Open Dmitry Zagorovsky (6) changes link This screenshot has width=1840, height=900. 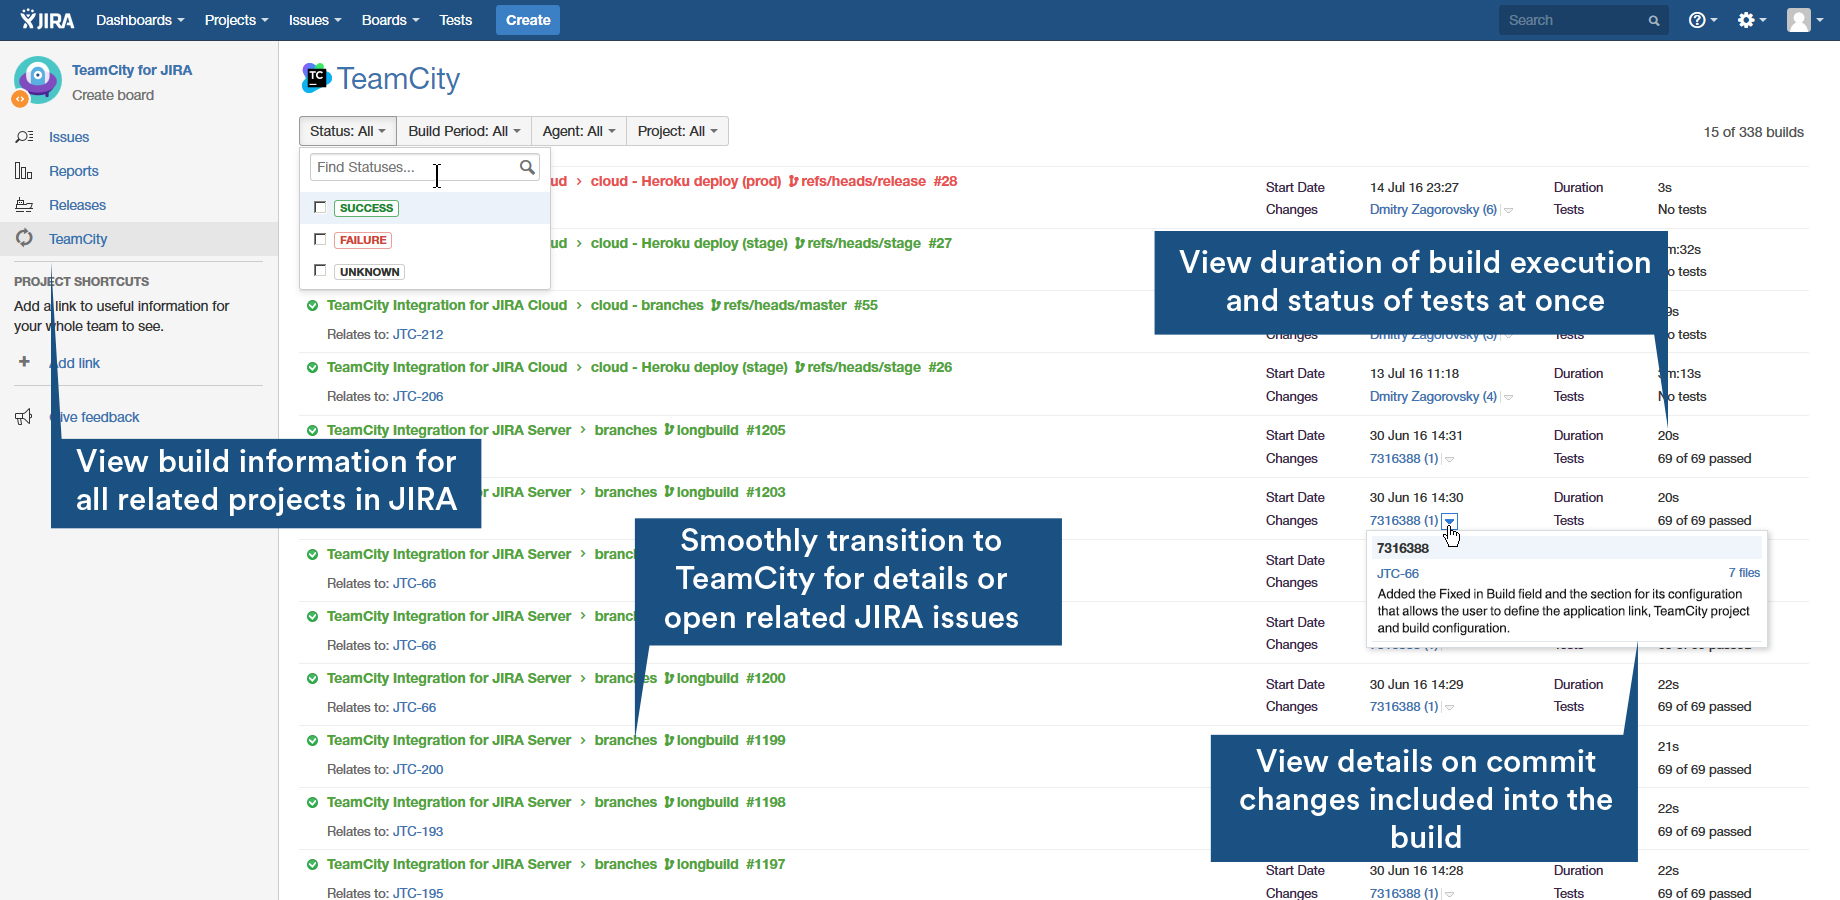1433,210
